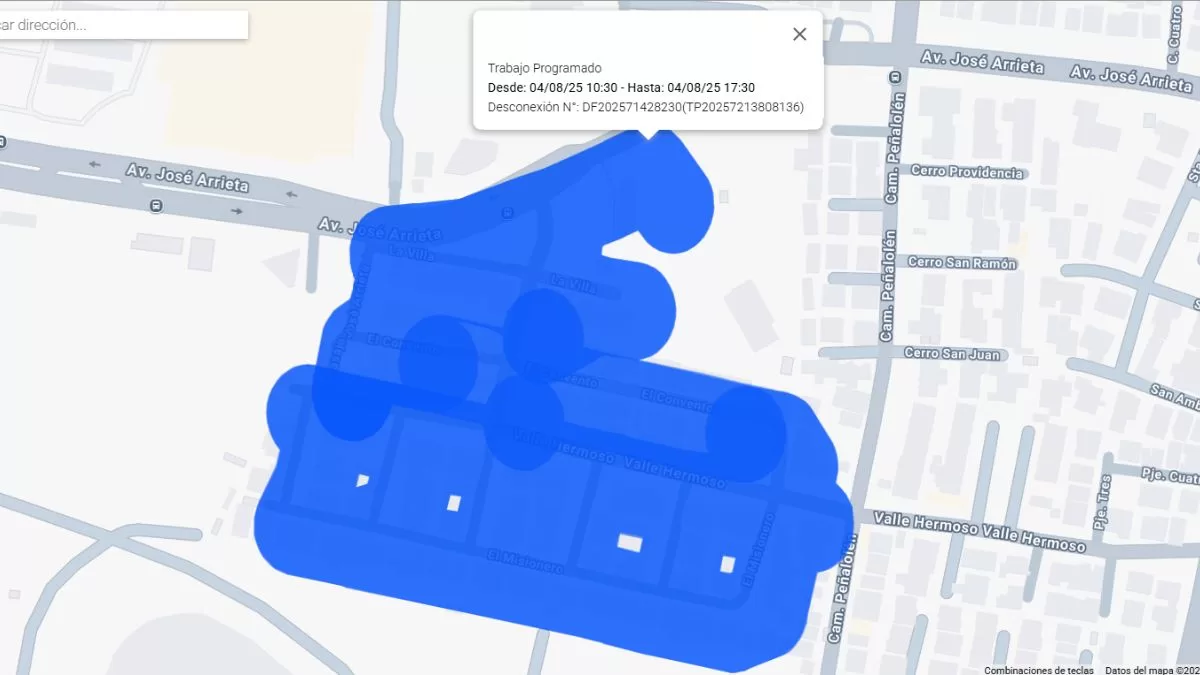This screenshot has width=1200, height=675.
Task: Click the Cerro San Ramón street label
Action: 961,263
